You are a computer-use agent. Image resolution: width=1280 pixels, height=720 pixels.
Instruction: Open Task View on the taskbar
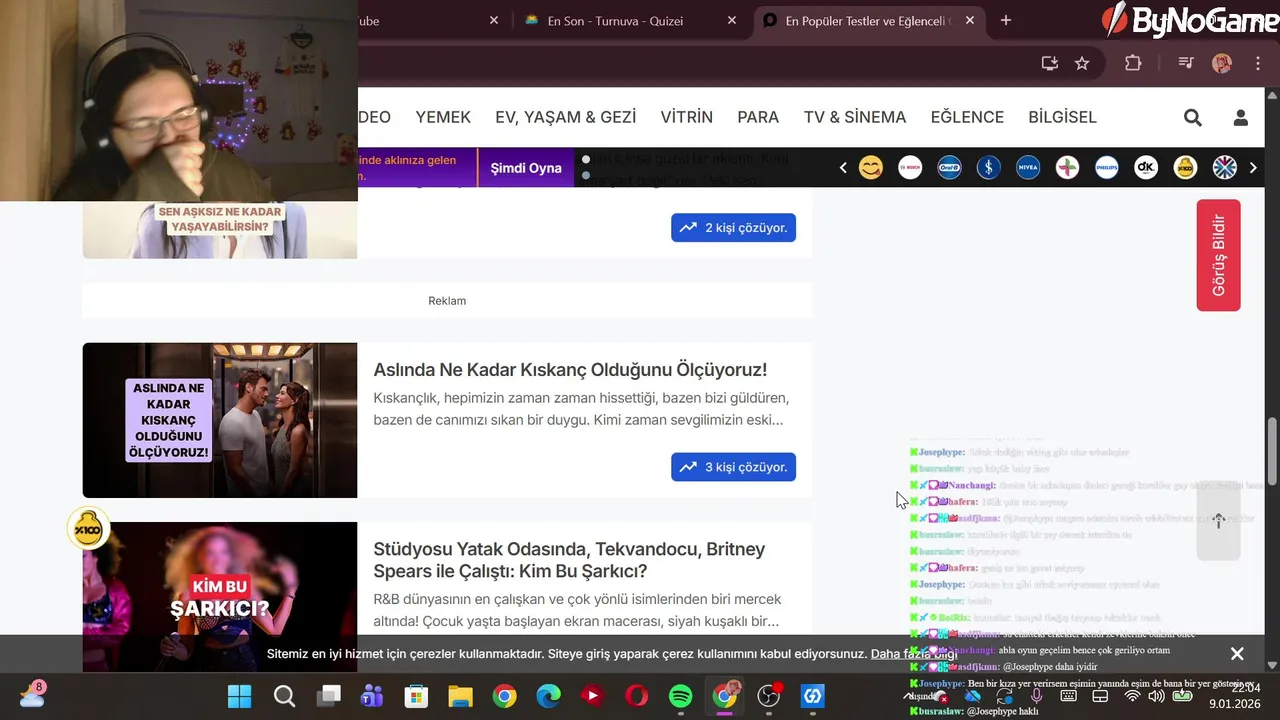(328, 696)
